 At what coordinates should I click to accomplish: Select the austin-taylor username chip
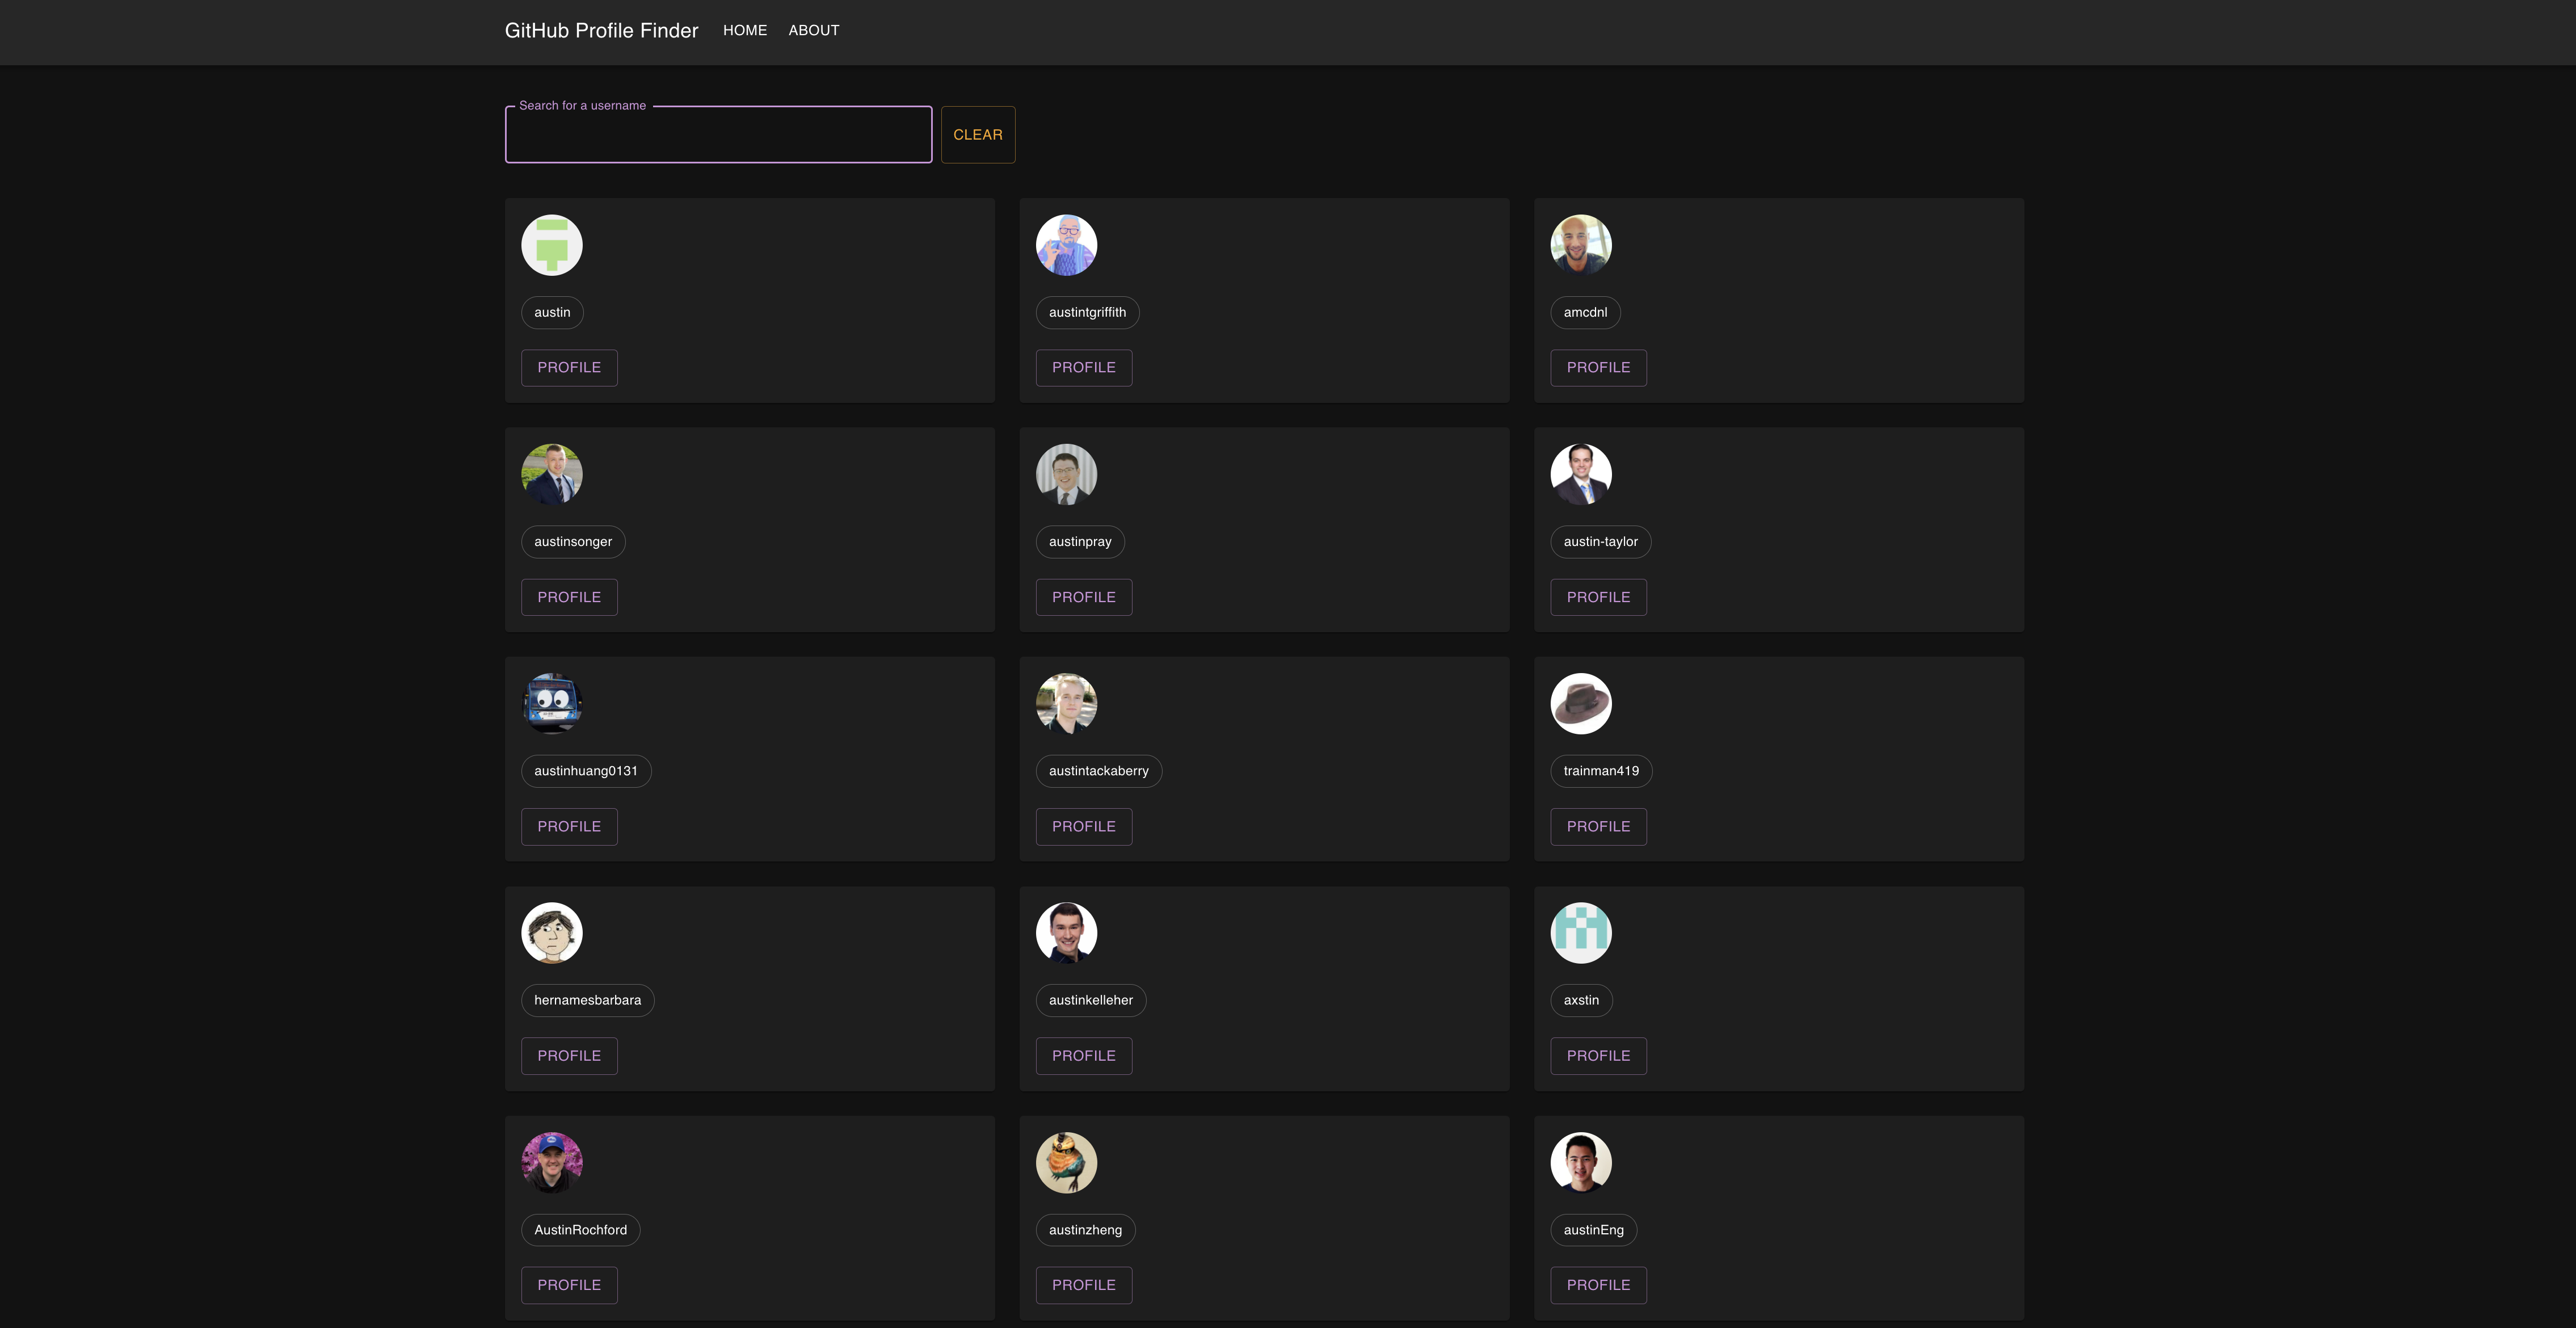pyautogui.click(x=1599, y=542)
